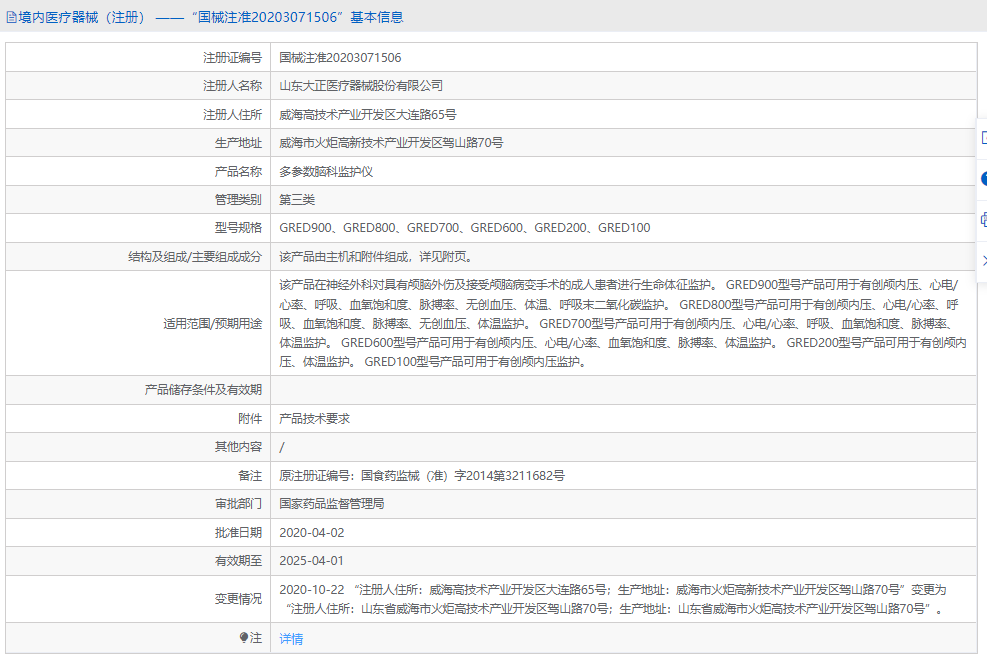Image resolution: width=987 pixels, height=658 pixels.
Task: Click the 变更情况 row label
Action: click(x=238, y=599)
